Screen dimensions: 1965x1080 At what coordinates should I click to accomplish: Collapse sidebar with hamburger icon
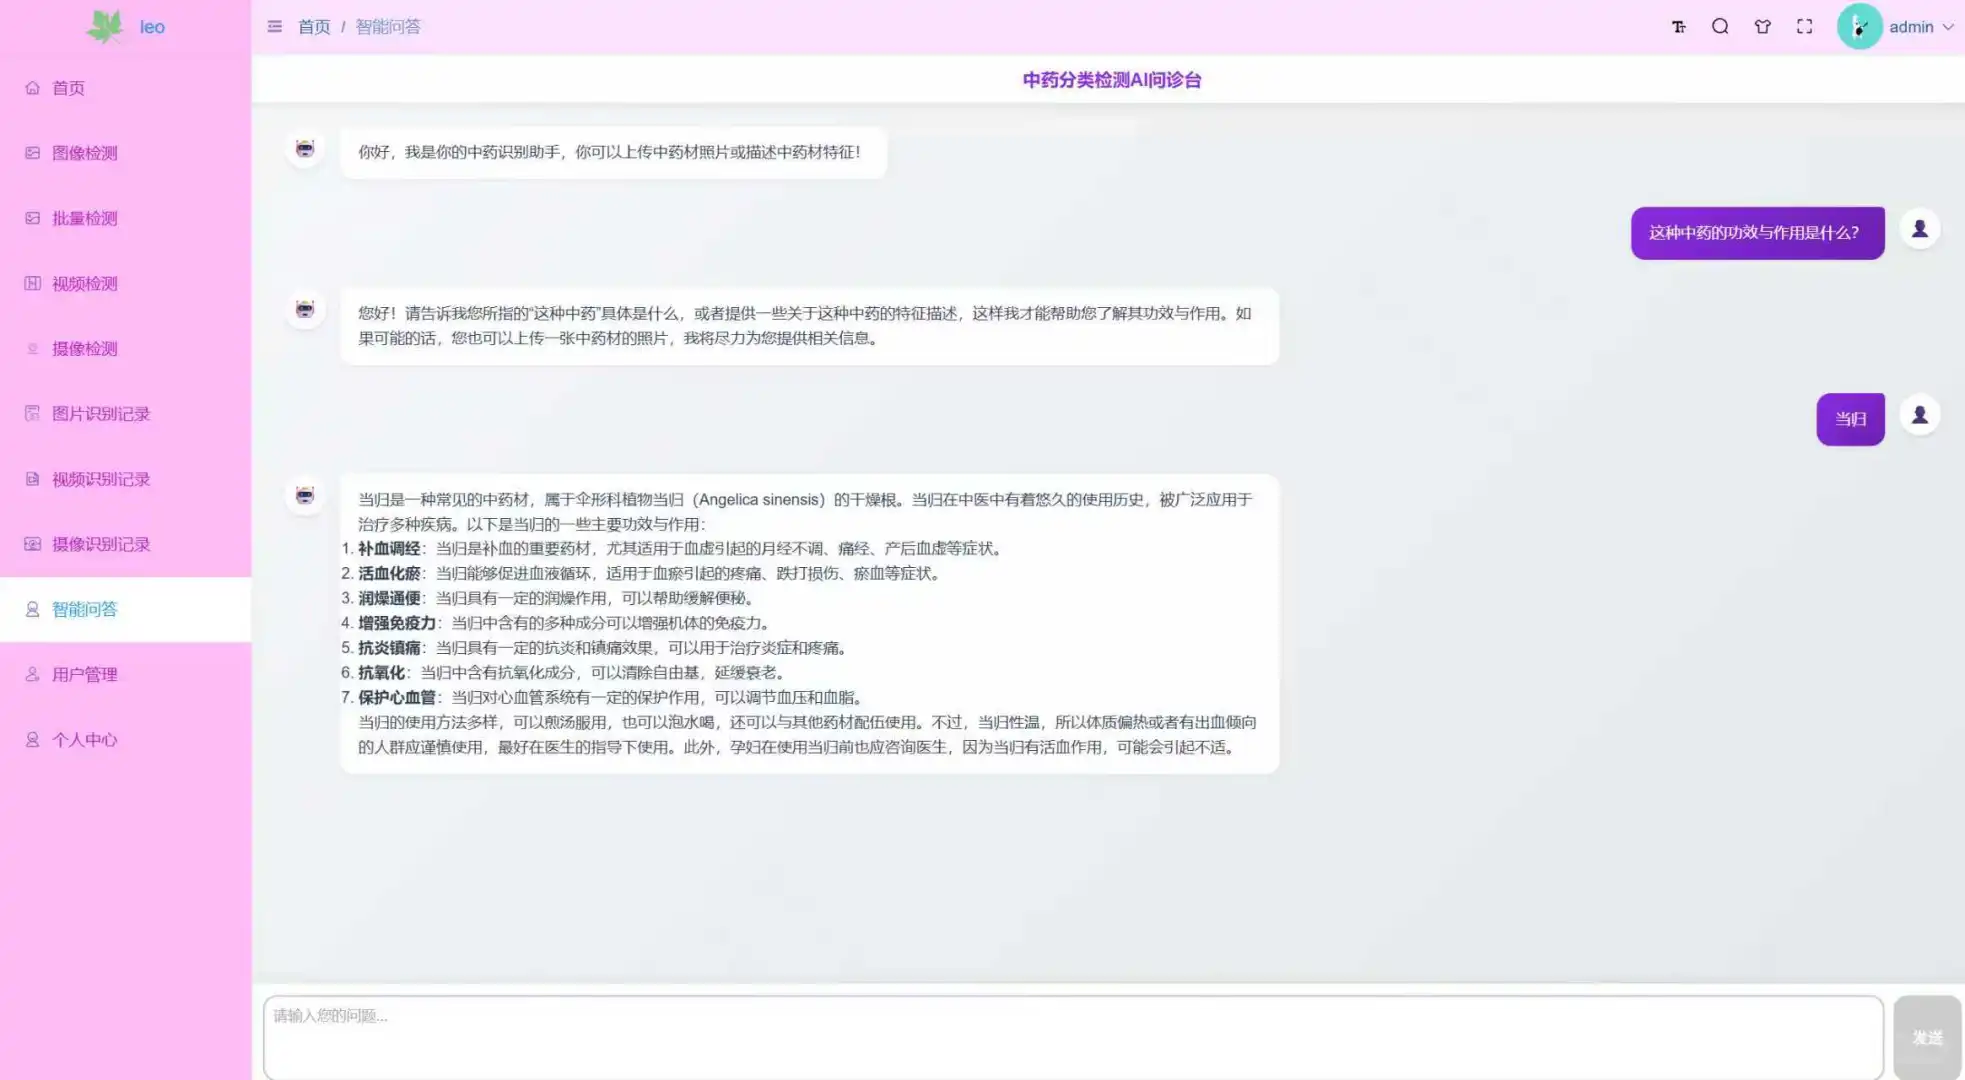point(275,26)
